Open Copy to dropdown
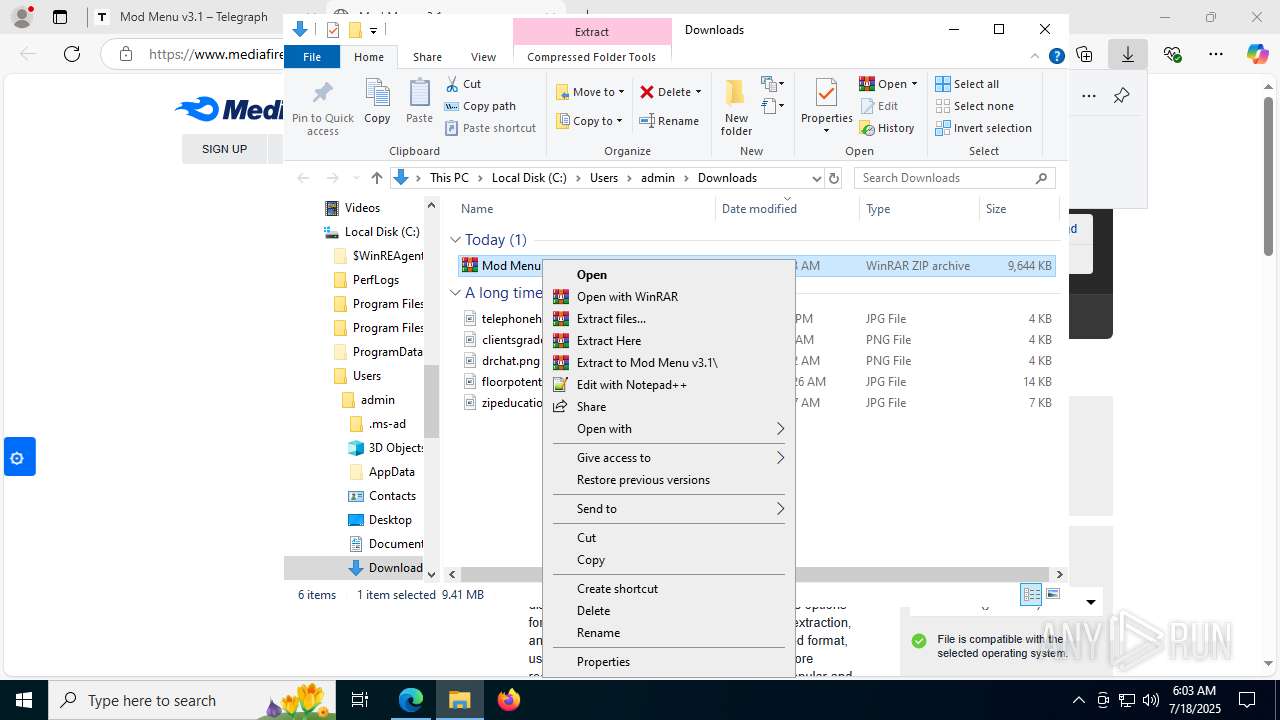 click(x=590, y=121)
